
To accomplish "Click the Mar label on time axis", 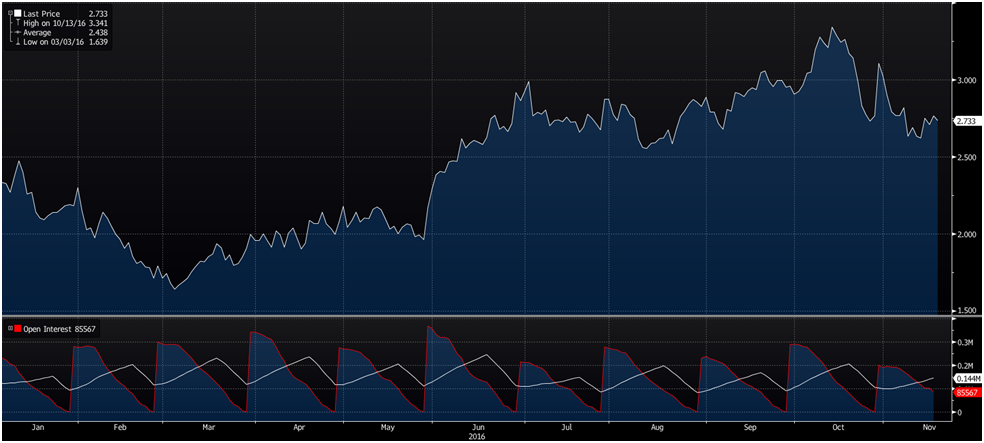I will click(208, 427).
